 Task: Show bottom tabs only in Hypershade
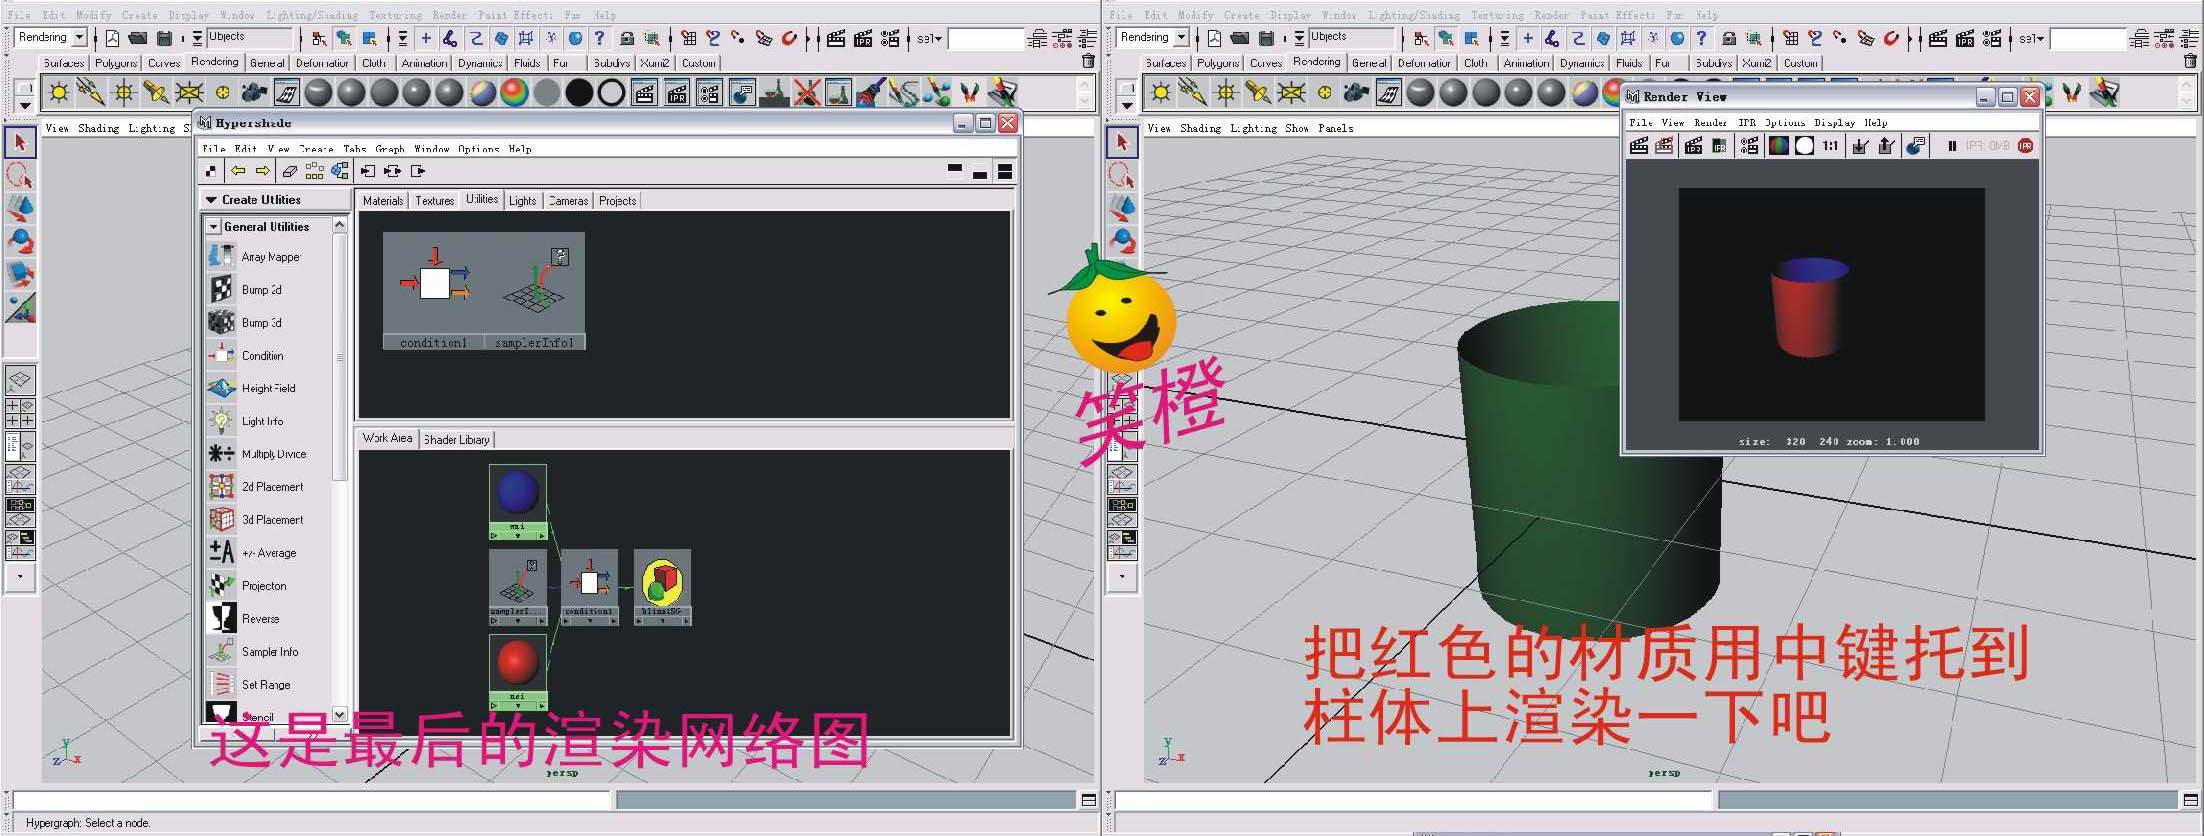click(980, 171)
